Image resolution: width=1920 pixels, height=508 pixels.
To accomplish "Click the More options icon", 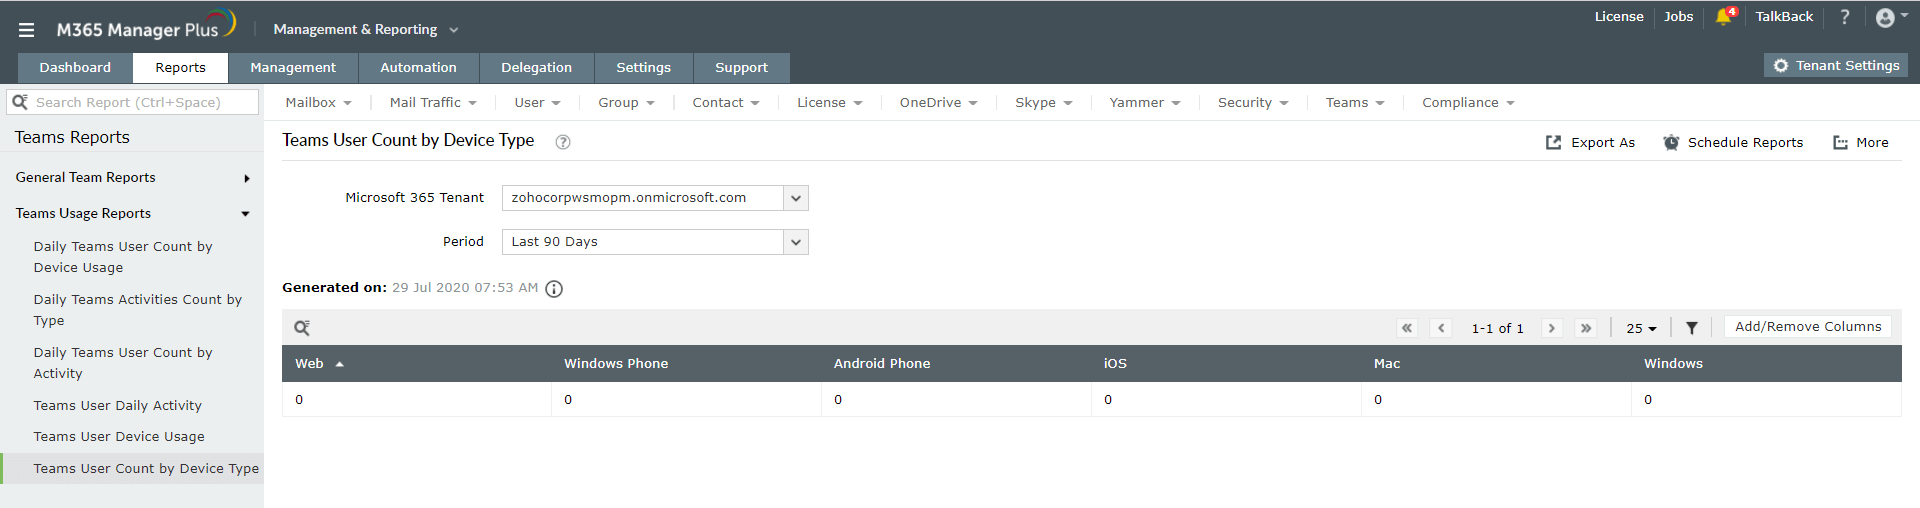I will tap(1840, 143).
